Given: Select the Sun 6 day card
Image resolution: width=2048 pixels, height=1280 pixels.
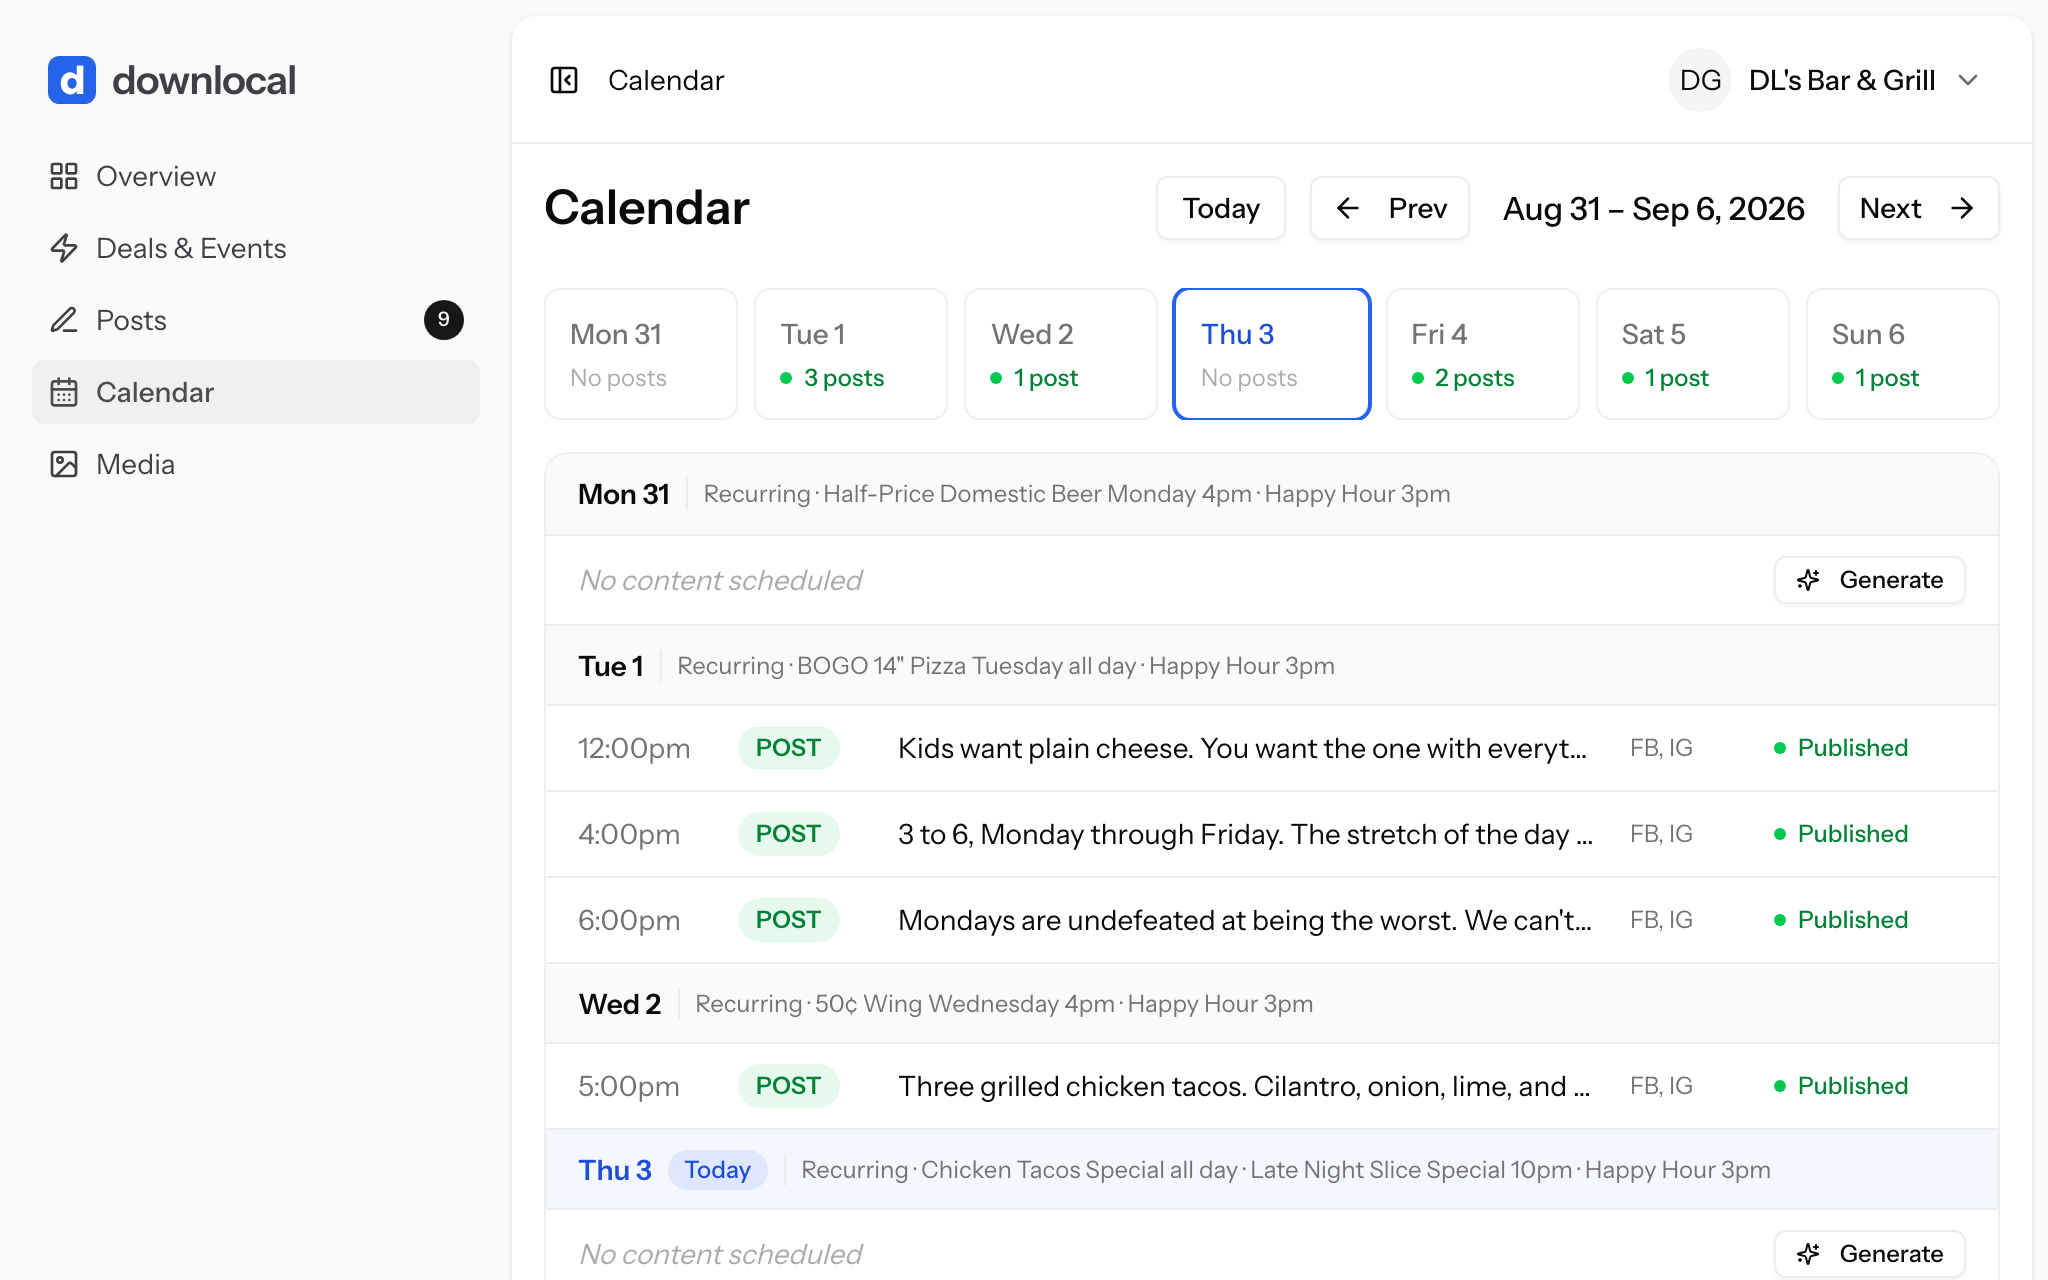Looking at the screenshot, I should (1903, 354).
